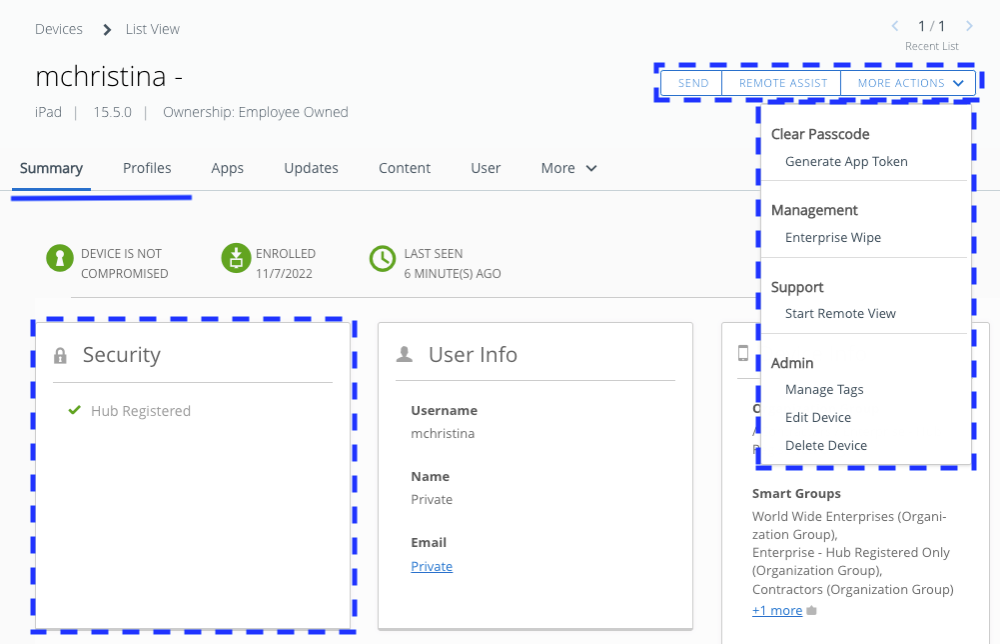
Task: Click +1 more under Smart Groups
Action: pyautogui.click(x=777, y=610)
